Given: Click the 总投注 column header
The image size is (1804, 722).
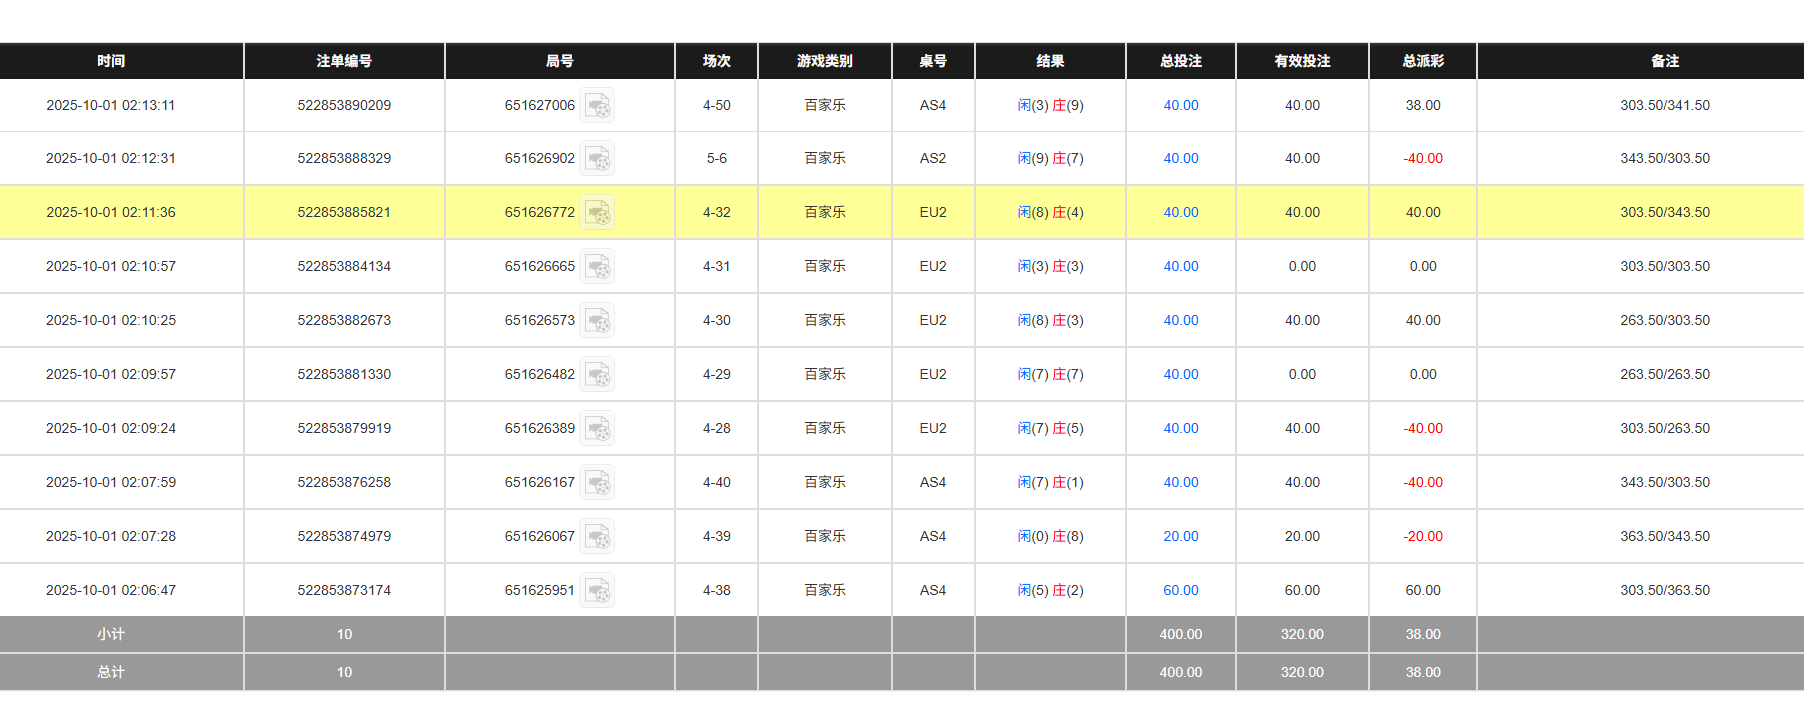Looking at the screenshot, I should pyautogui.click(x=1180, y=61).
